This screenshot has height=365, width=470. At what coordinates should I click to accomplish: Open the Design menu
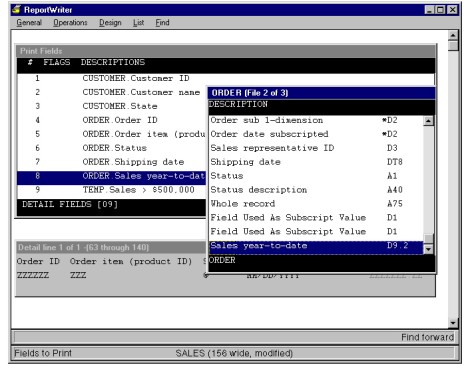tap(110, 23)
